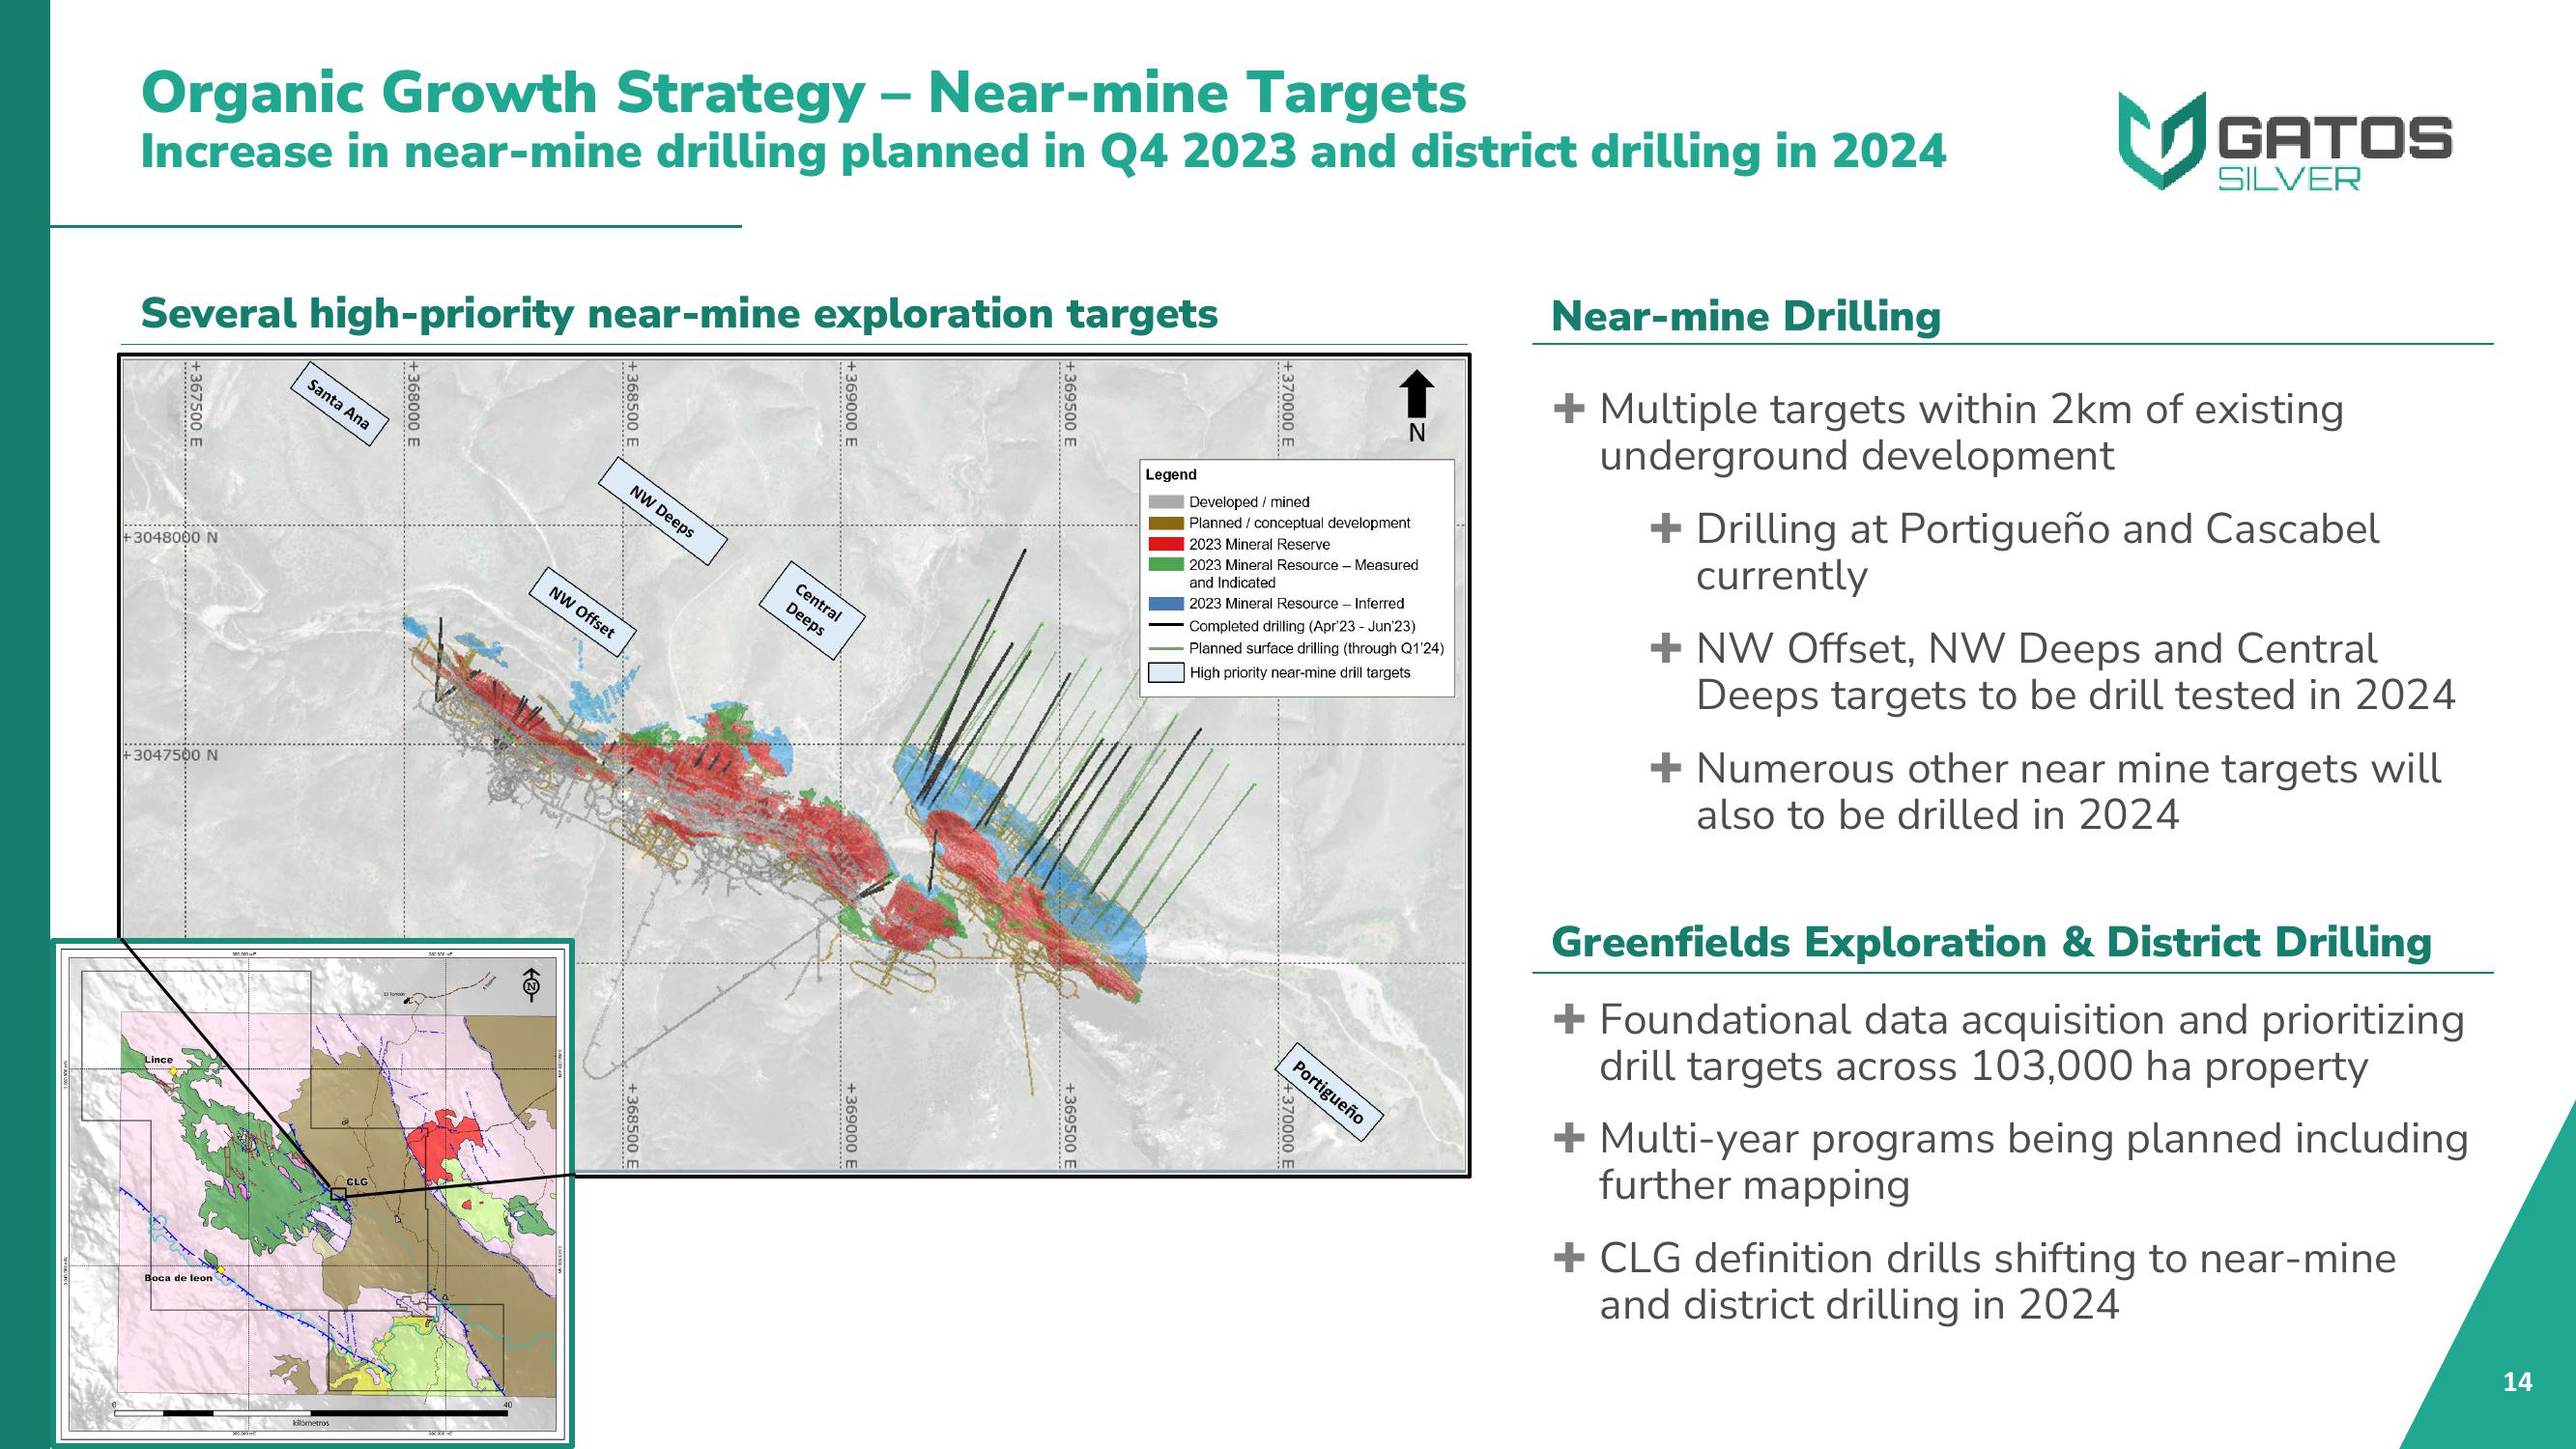Click the +3047500 N grid label

pos(170,755)
